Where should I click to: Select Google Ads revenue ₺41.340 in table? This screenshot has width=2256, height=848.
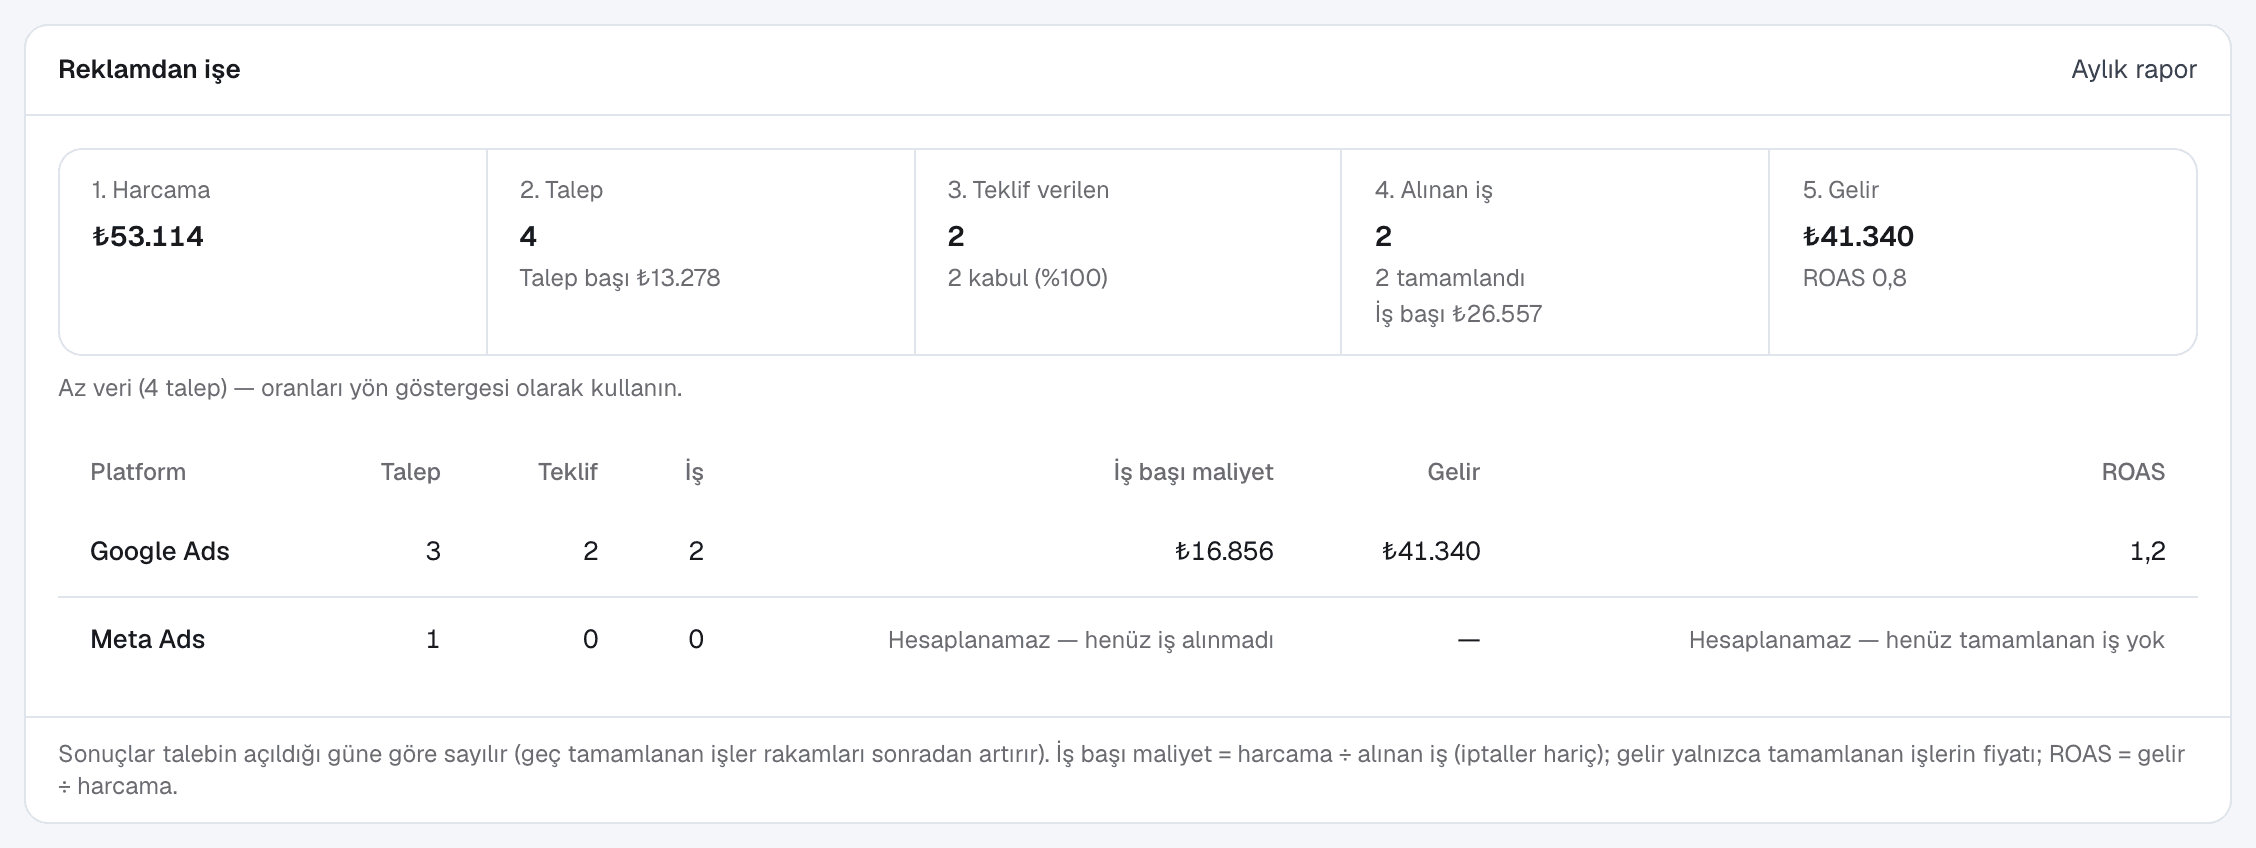click(x=1431, y=551)
